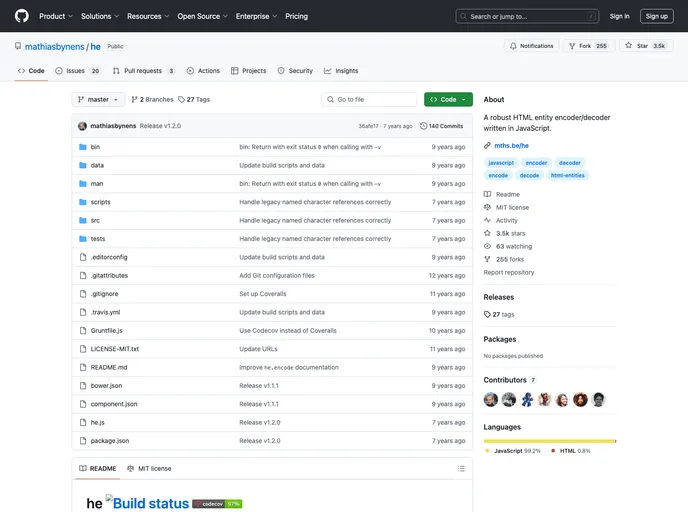688x512 pixels.
Task: Open the LICENSE-MIT.txt file
Action: 115,349
